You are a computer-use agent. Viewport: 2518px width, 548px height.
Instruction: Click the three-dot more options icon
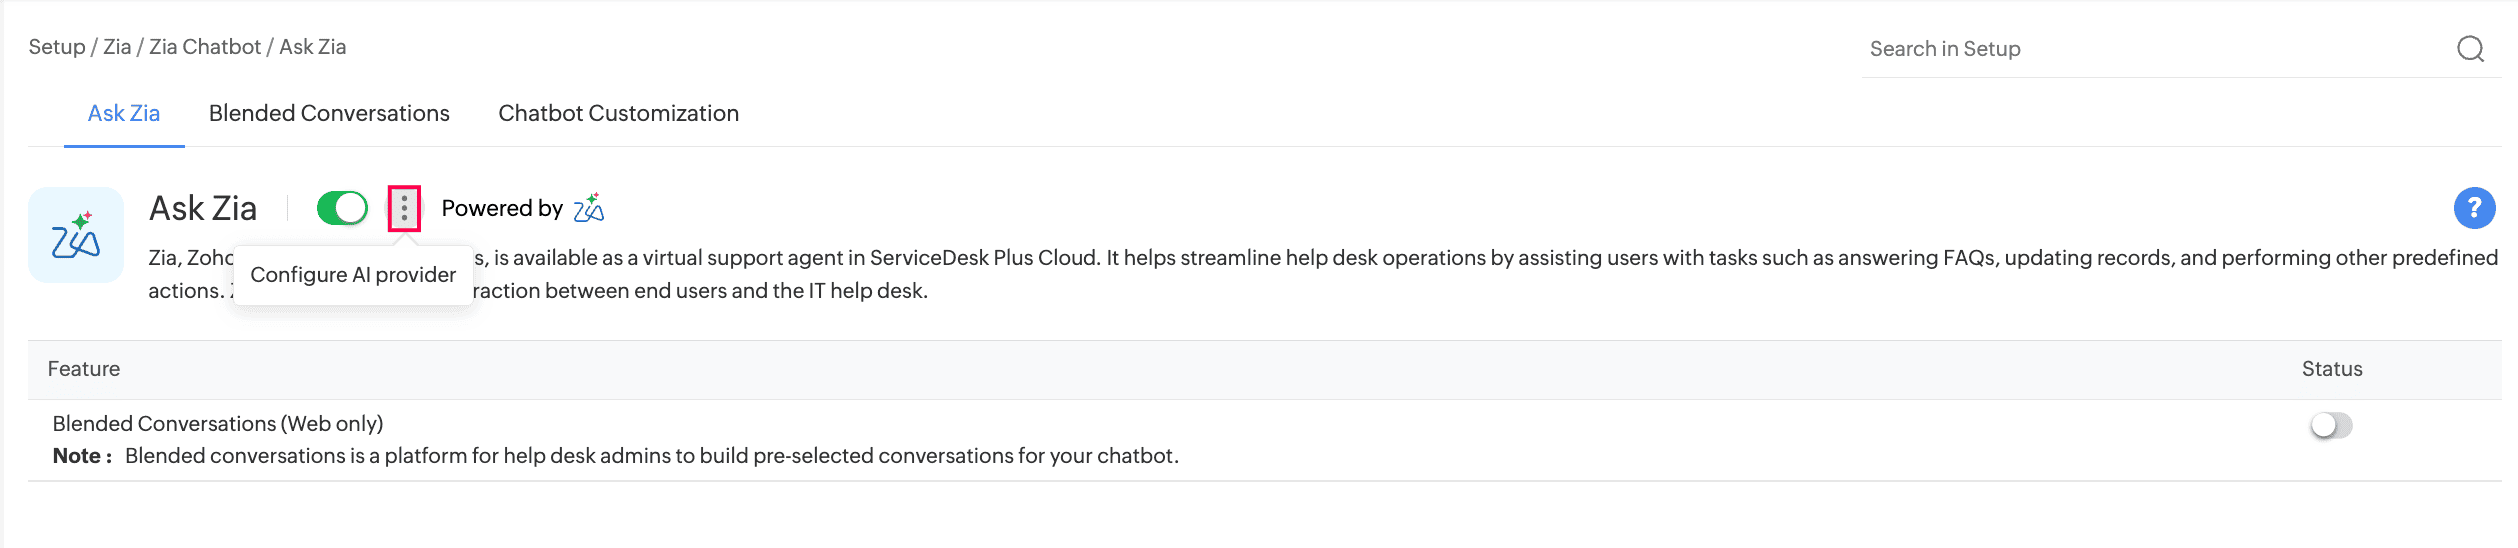click(x=404, y=208)
